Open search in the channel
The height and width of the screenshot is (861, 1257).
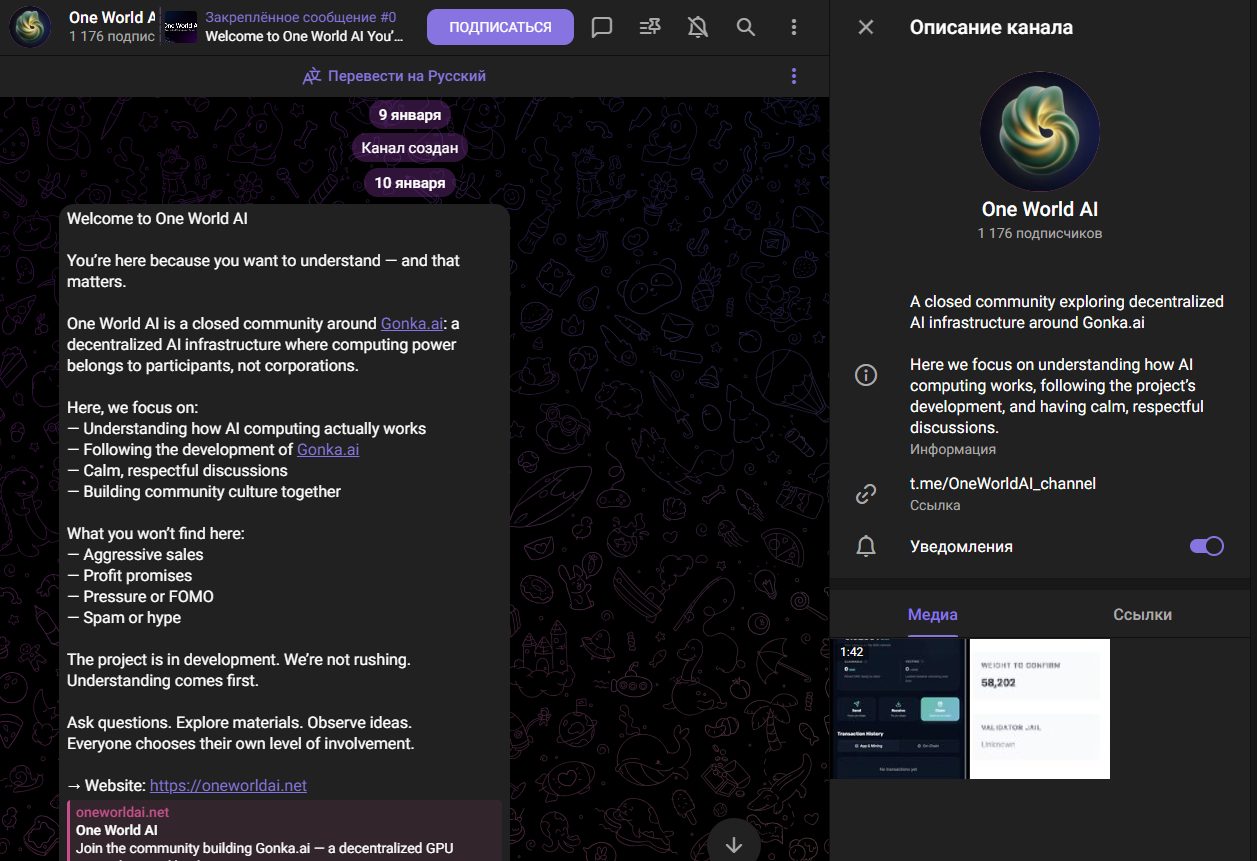click(746, 28)
